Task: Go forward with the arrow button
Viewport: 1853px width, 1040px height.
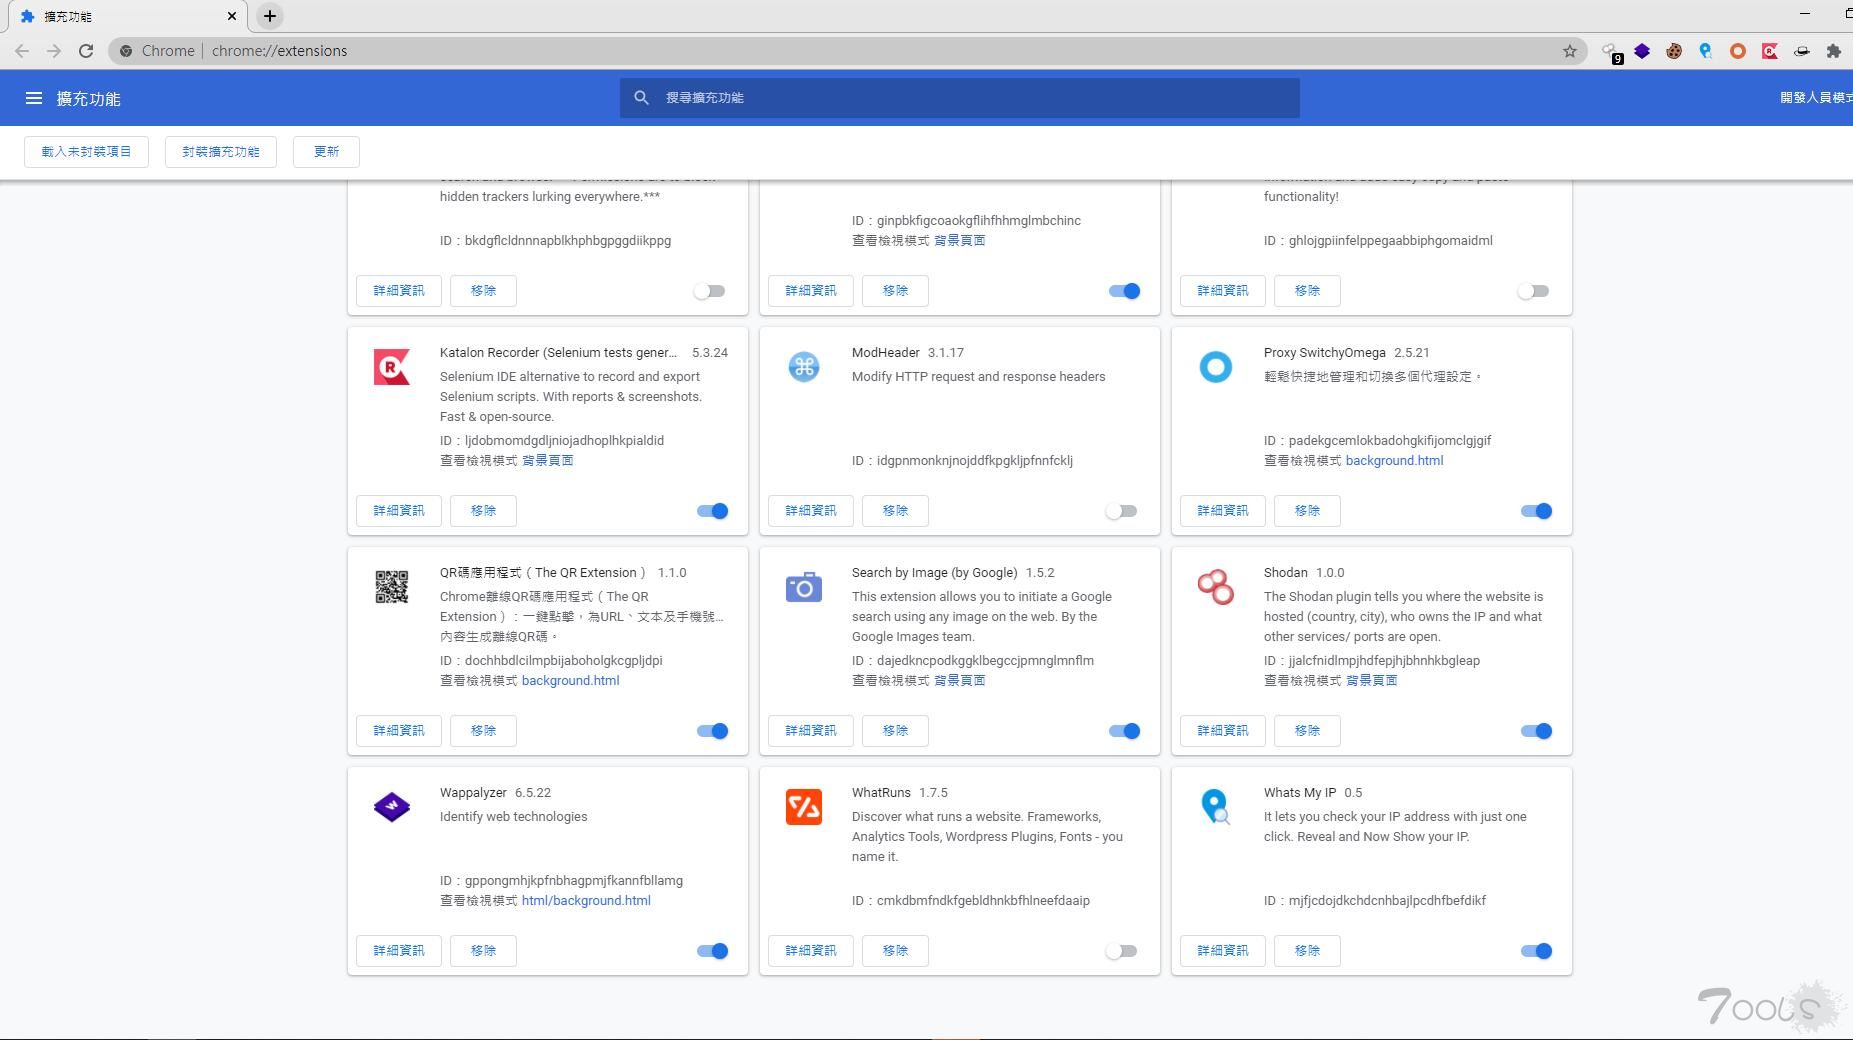Action: (x=54, y=51)
